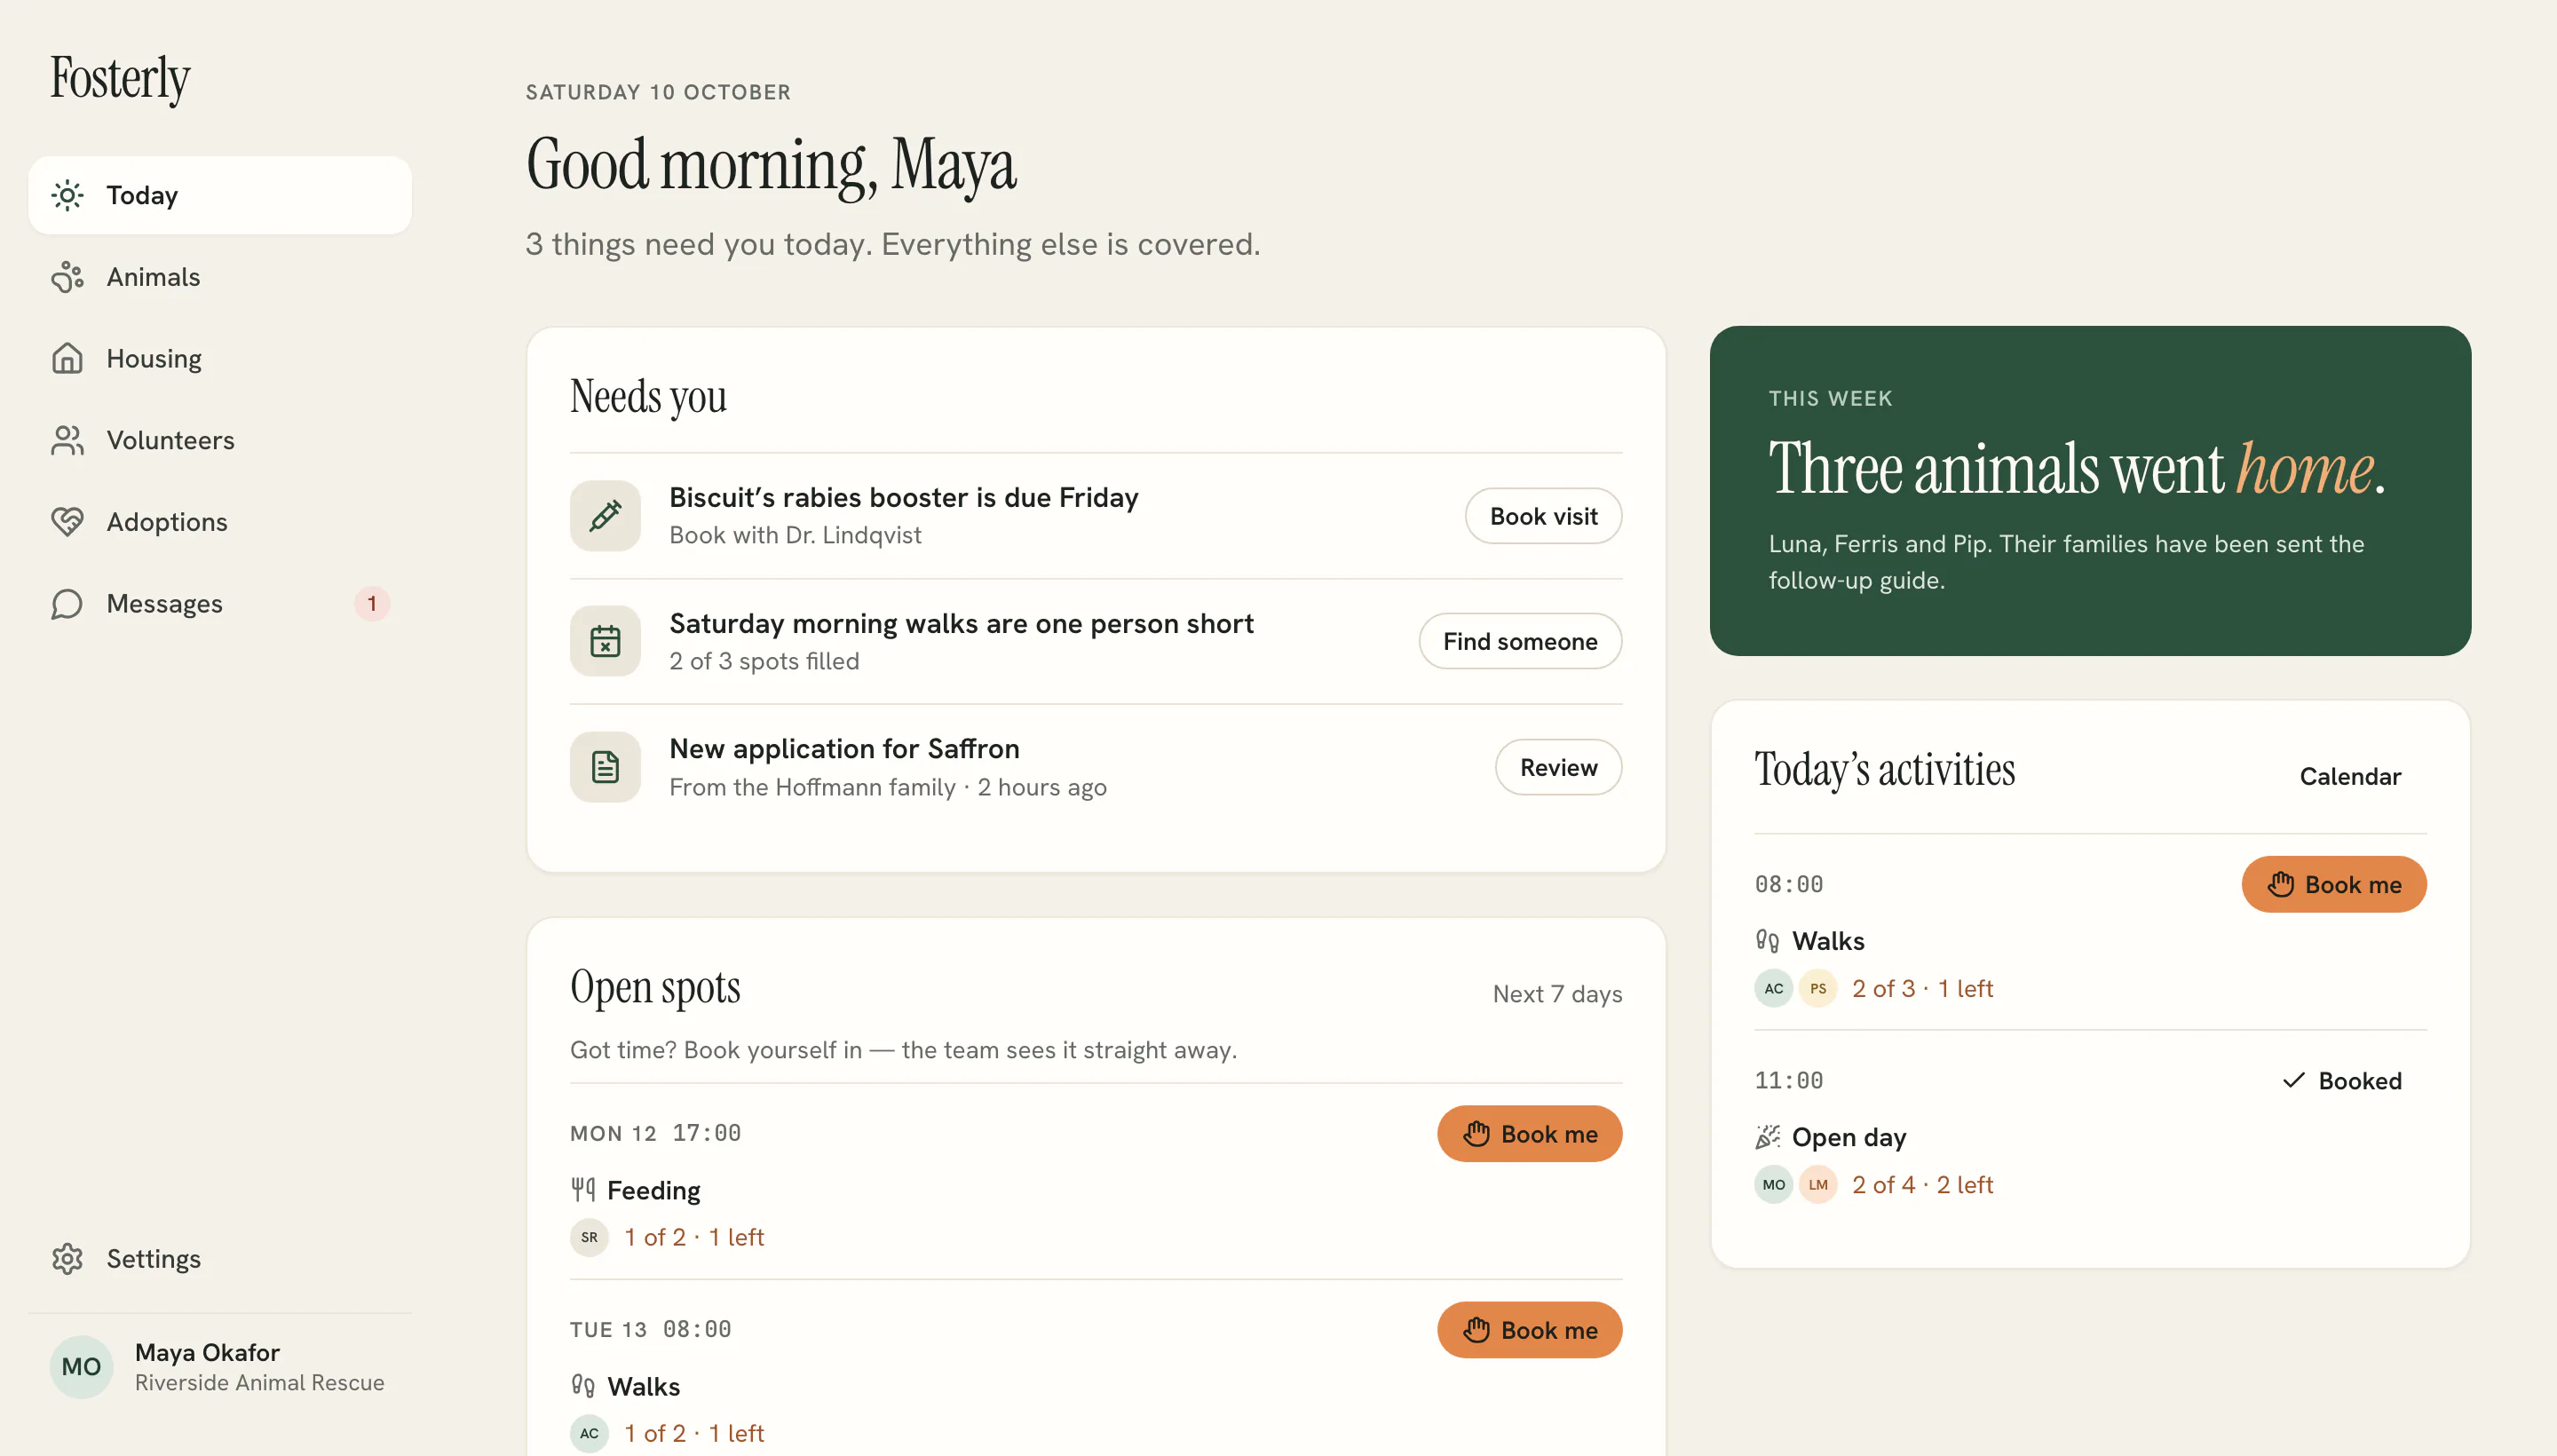Book me for Monday 17:00 Feeding
The image size is (2557, 1456).
(x=1529, y=1134)
